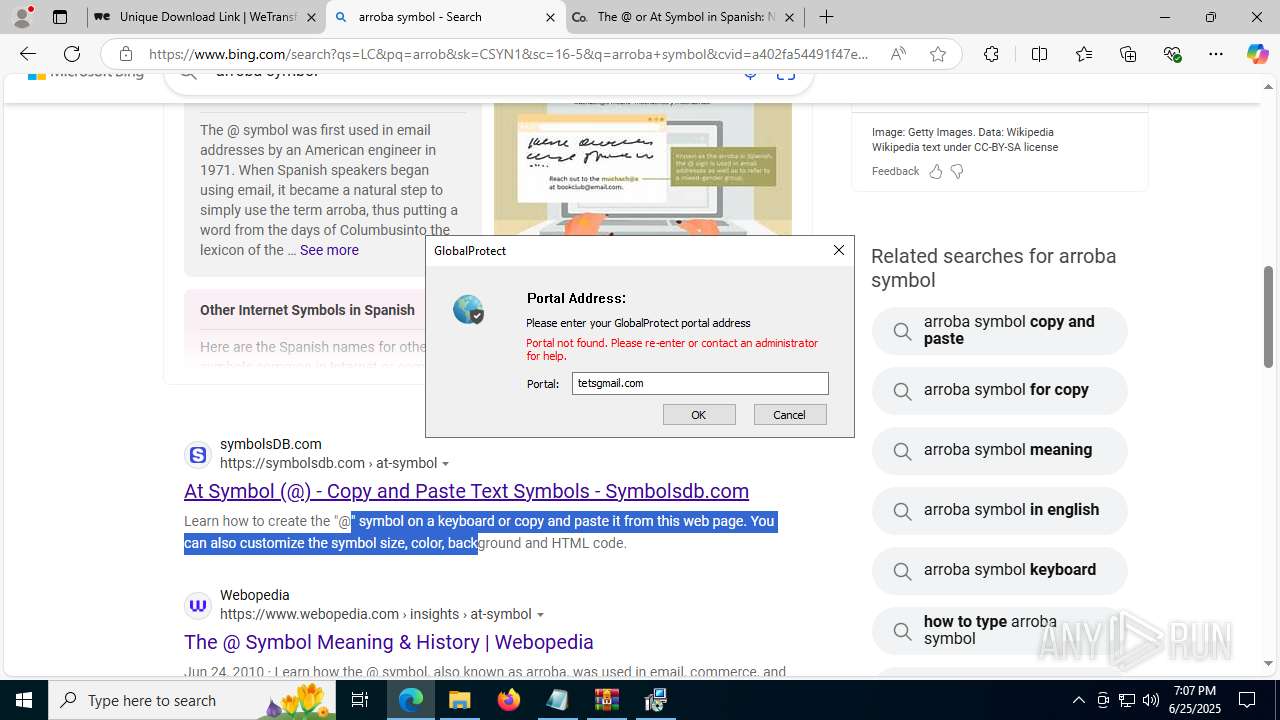Screen dimensions: 1280x720
Task: Refresh the page with the reload icon
Action: point(72,54)
